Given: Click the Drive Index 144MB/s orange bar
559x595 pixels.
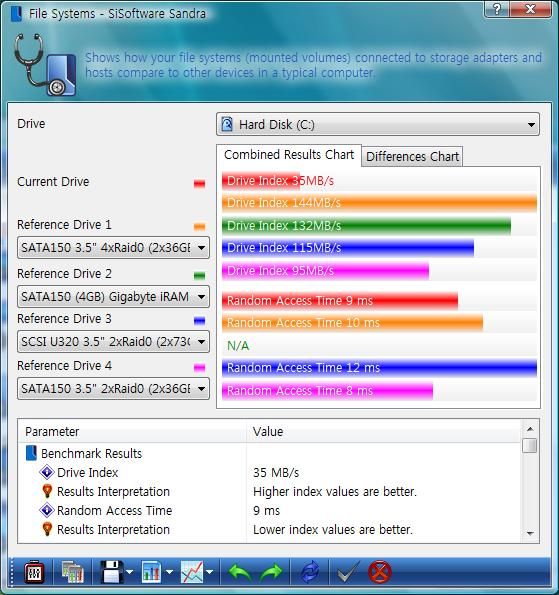Looking at the screenshot, I should point(379,203).
